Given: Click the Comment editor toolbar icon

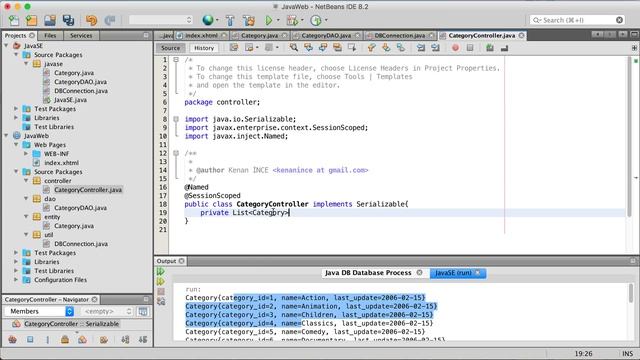Looking at the screenshot, I should pyautogui.click(x=490, y=48).
